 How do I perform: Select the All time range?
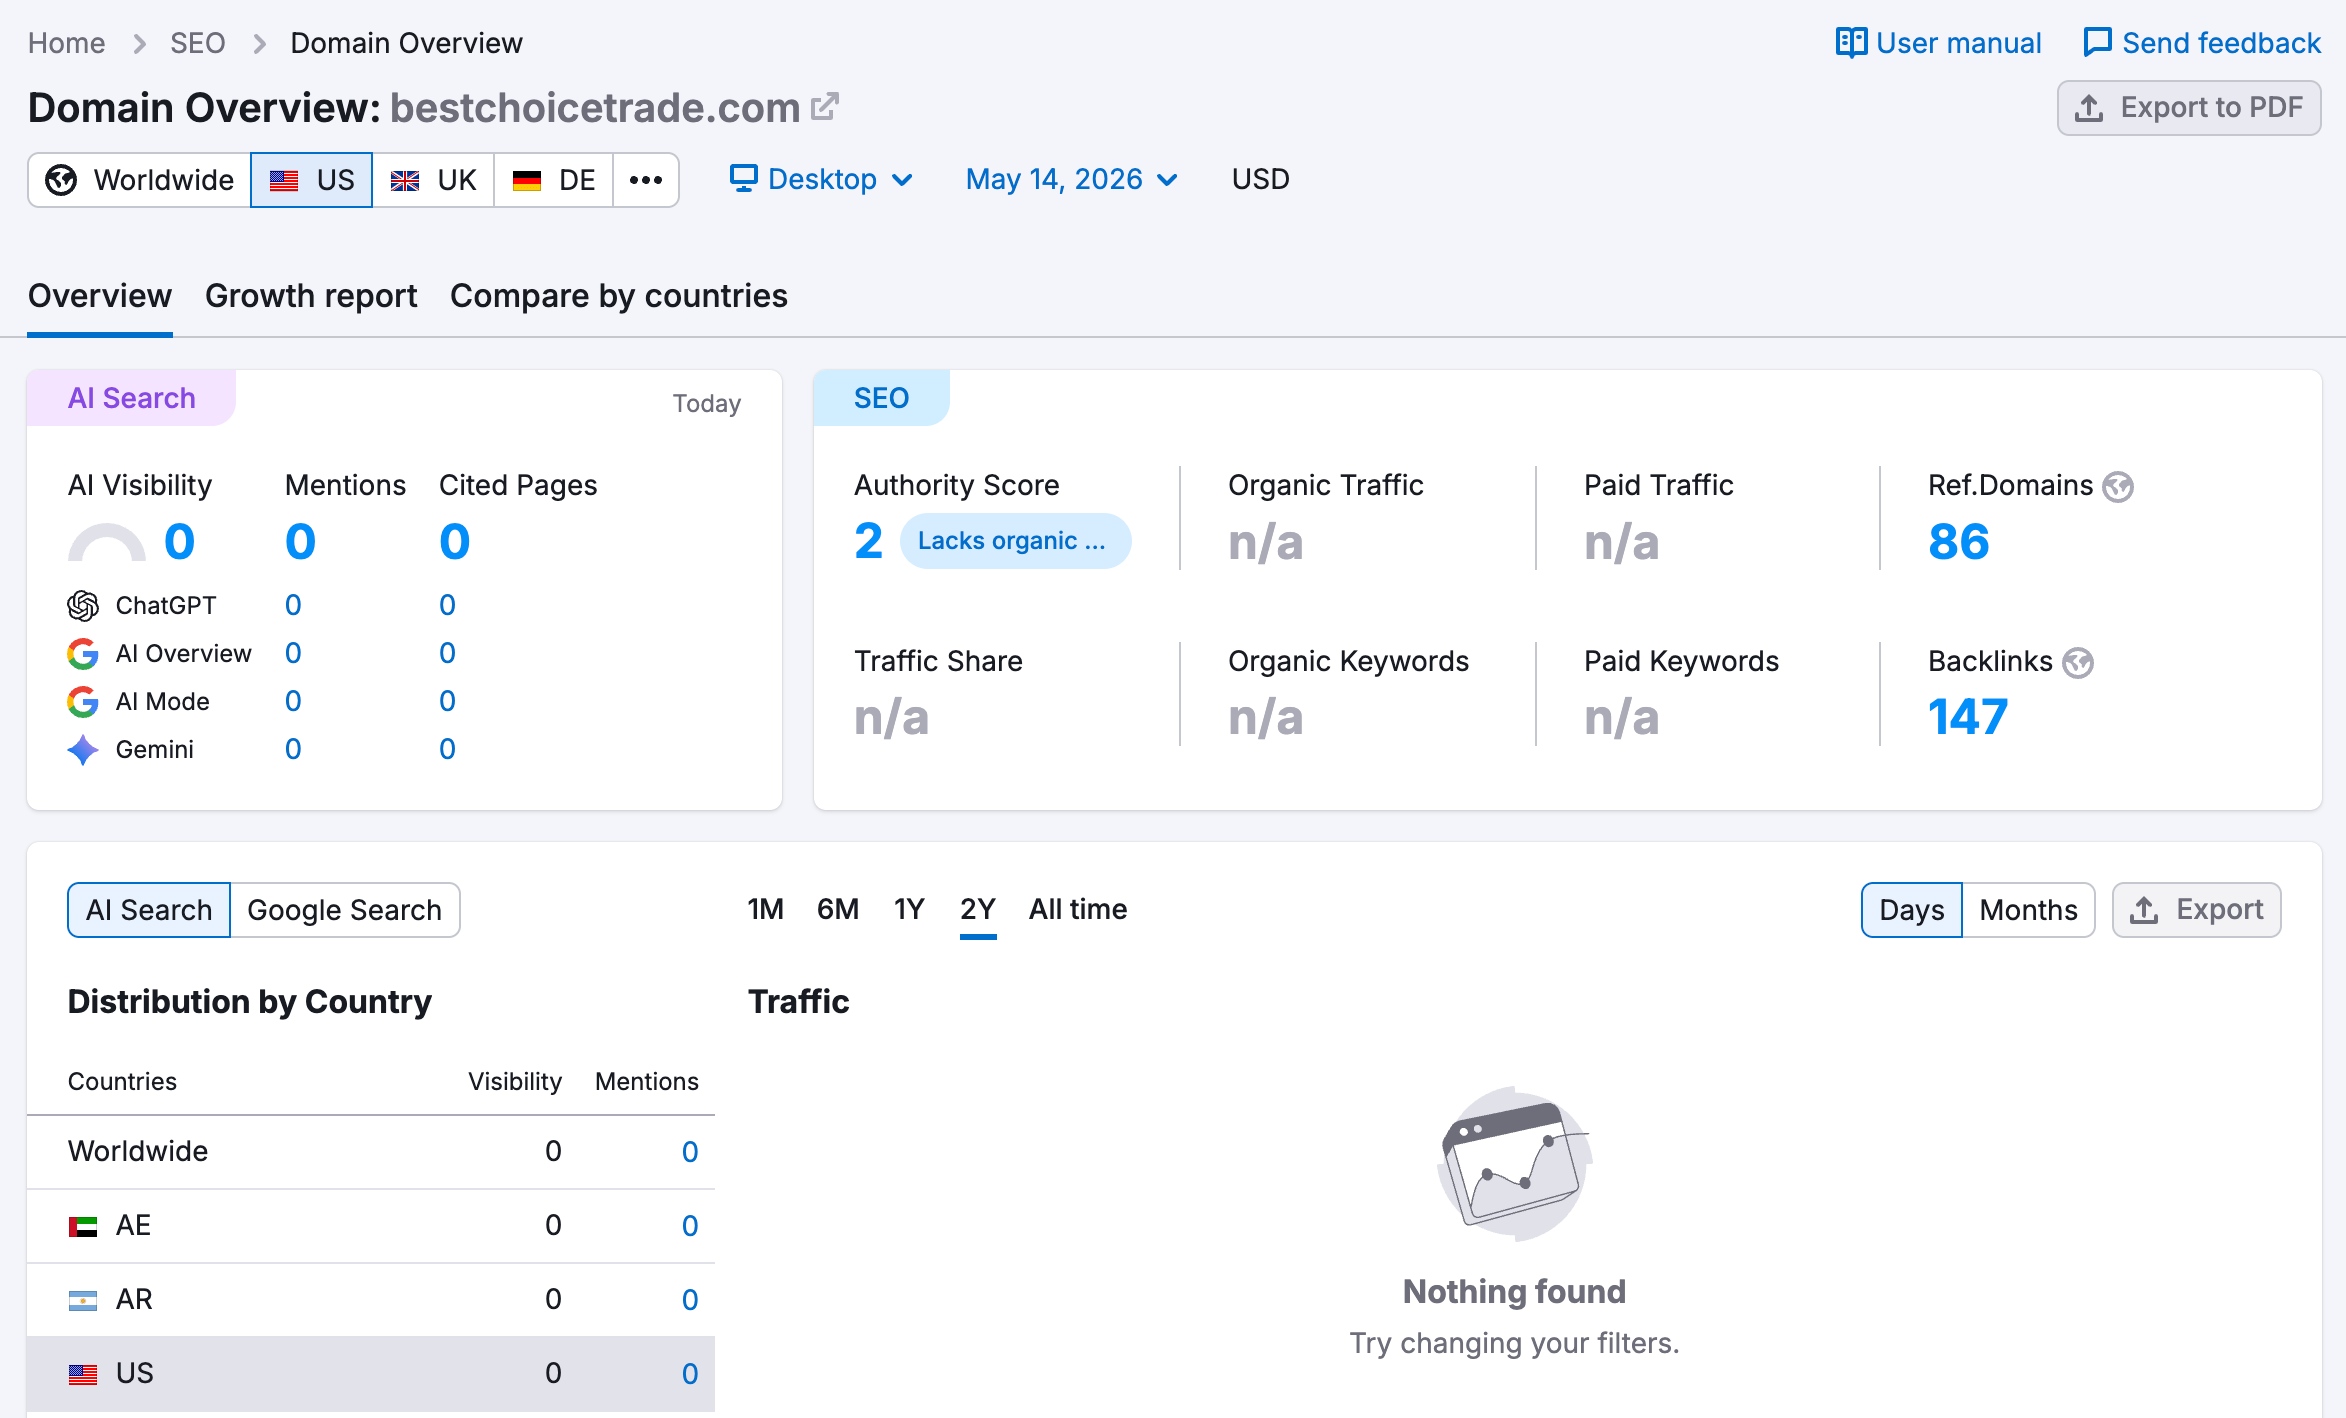(x=1078, y=909)
